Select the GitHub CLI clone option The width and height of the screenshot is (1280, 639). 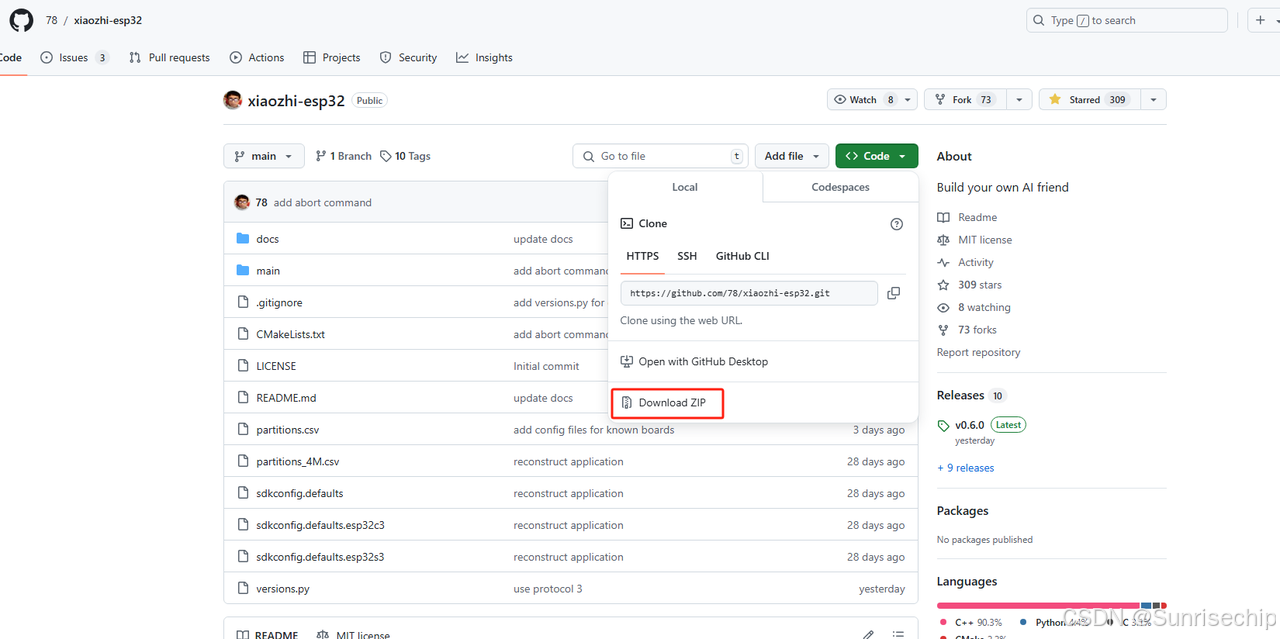click(x=743, y=256)
